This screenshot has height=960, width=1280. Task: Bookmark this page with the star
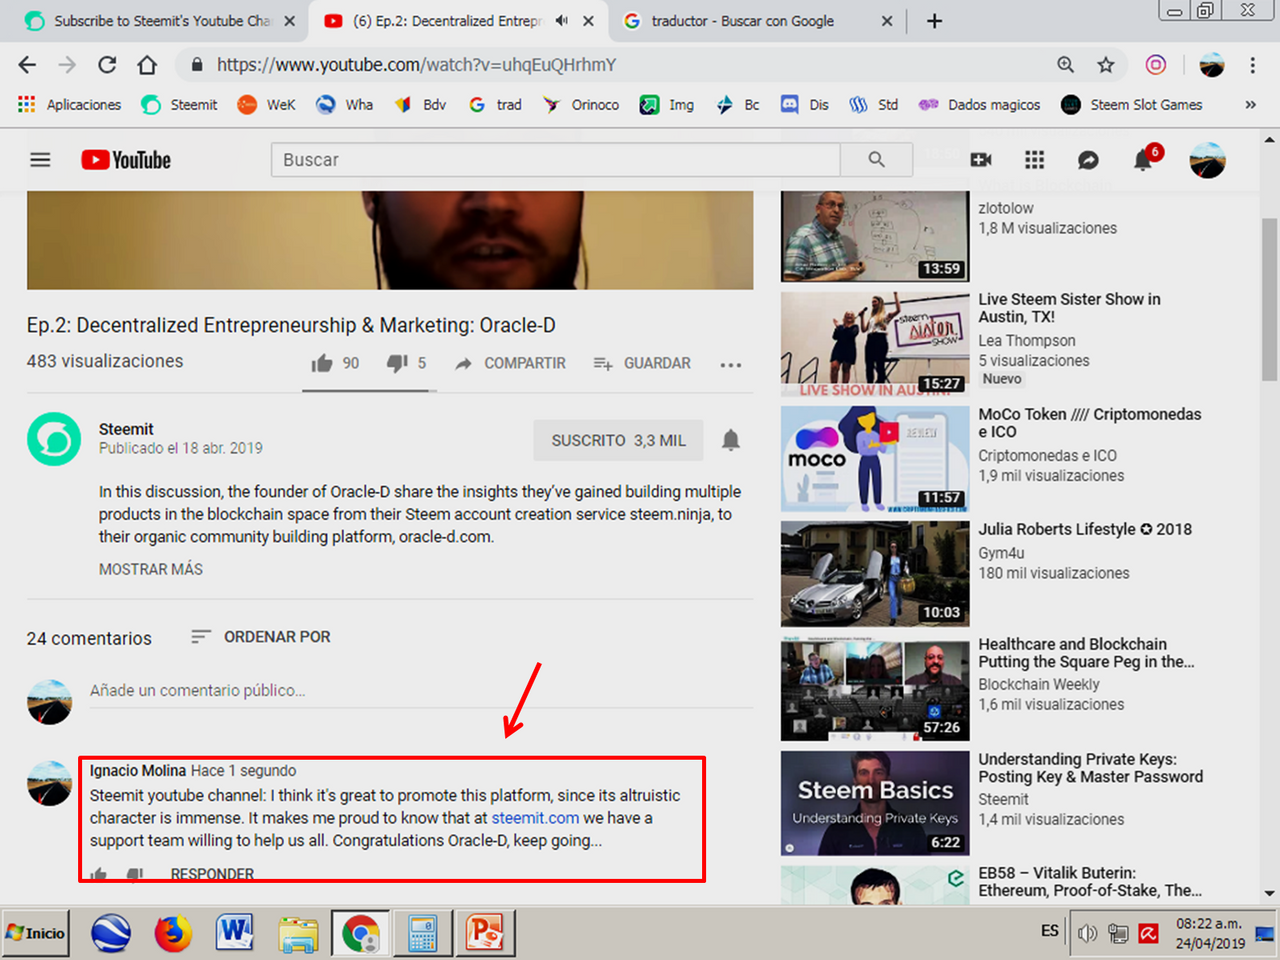click(1105, 65)
